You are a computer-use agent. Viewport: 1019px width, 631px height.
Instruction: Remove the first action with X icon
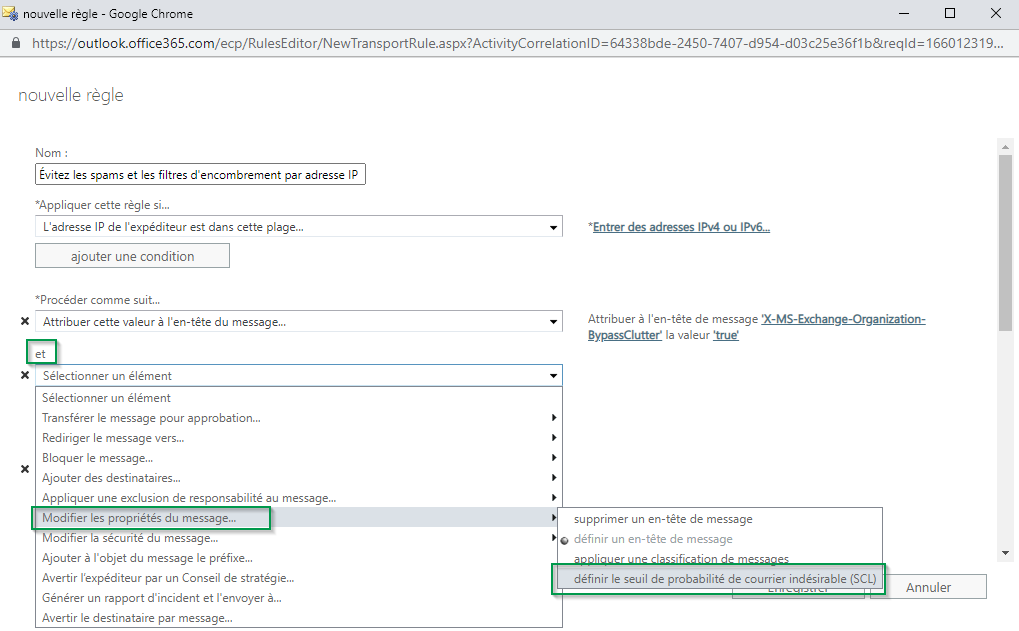[x=25, y=322]
